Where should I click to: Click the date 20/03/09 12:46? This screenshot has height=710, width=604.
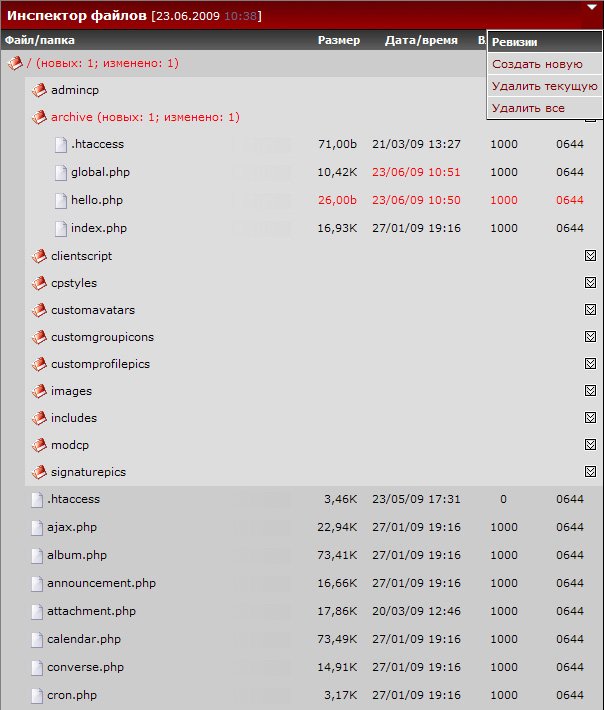click(x=416, y=611)
